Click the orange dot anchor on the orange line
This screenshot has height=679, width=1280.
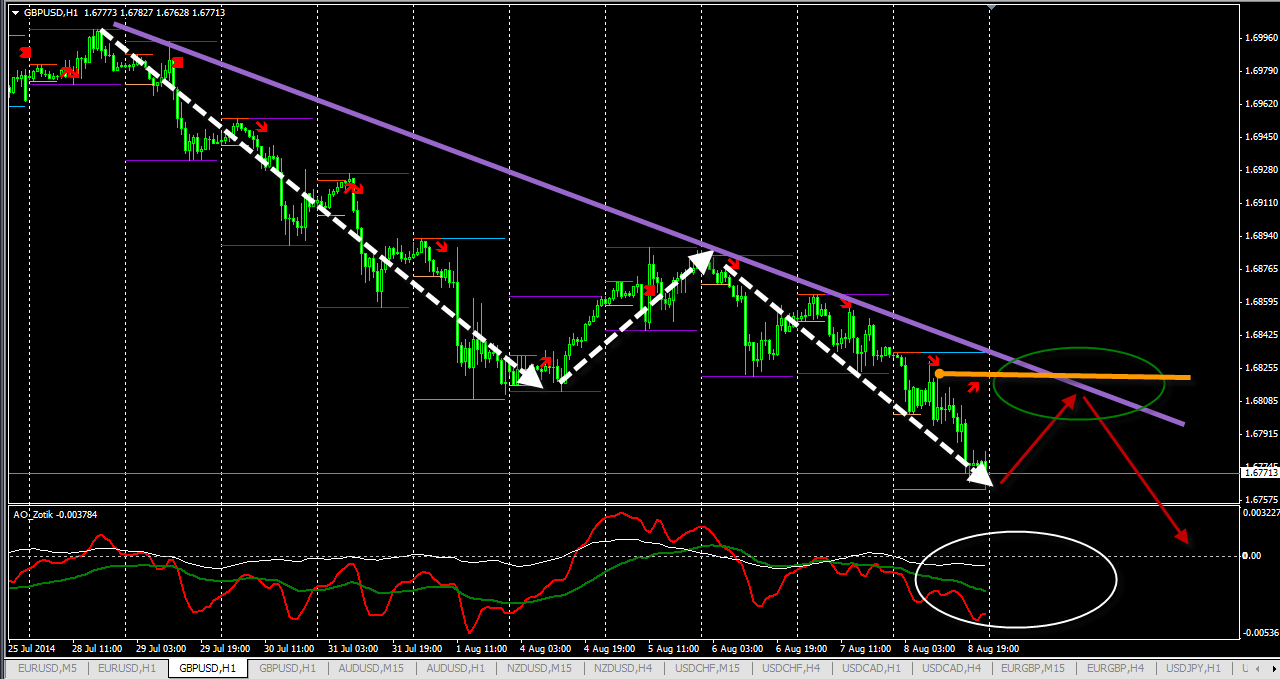point(939,373)
